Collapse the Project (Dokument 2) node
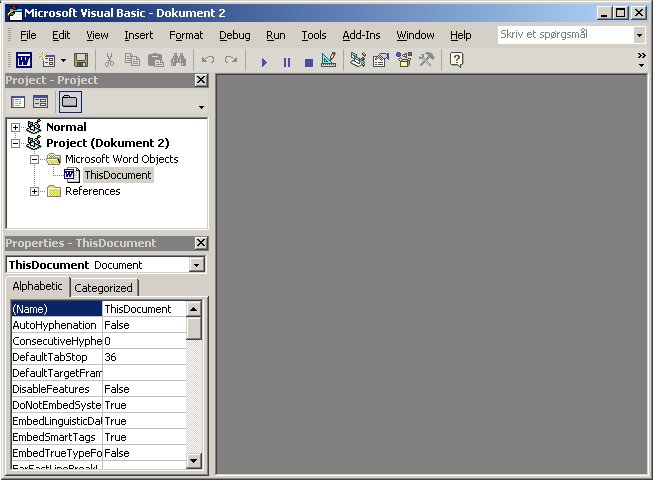This screenshot has height=480, width=653. pyautogui.click(x=15, y=144)
